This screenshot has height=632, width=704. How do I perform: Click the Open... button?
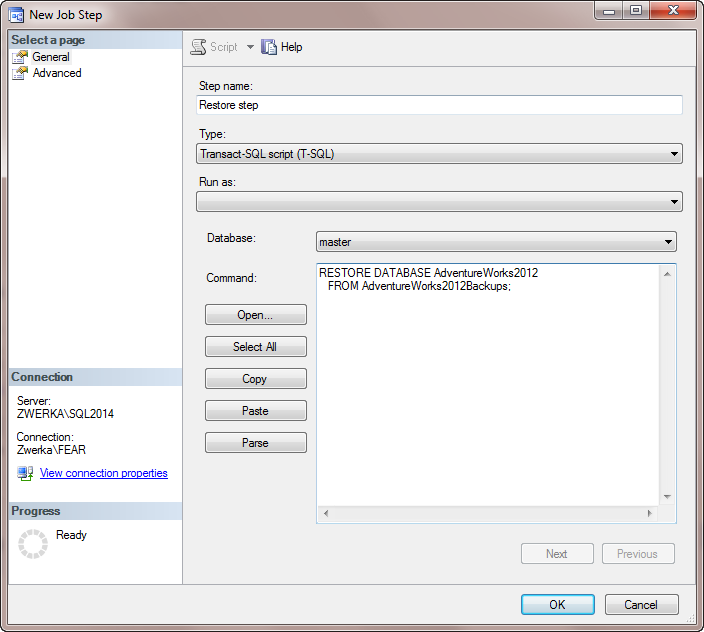pos(255,315)
